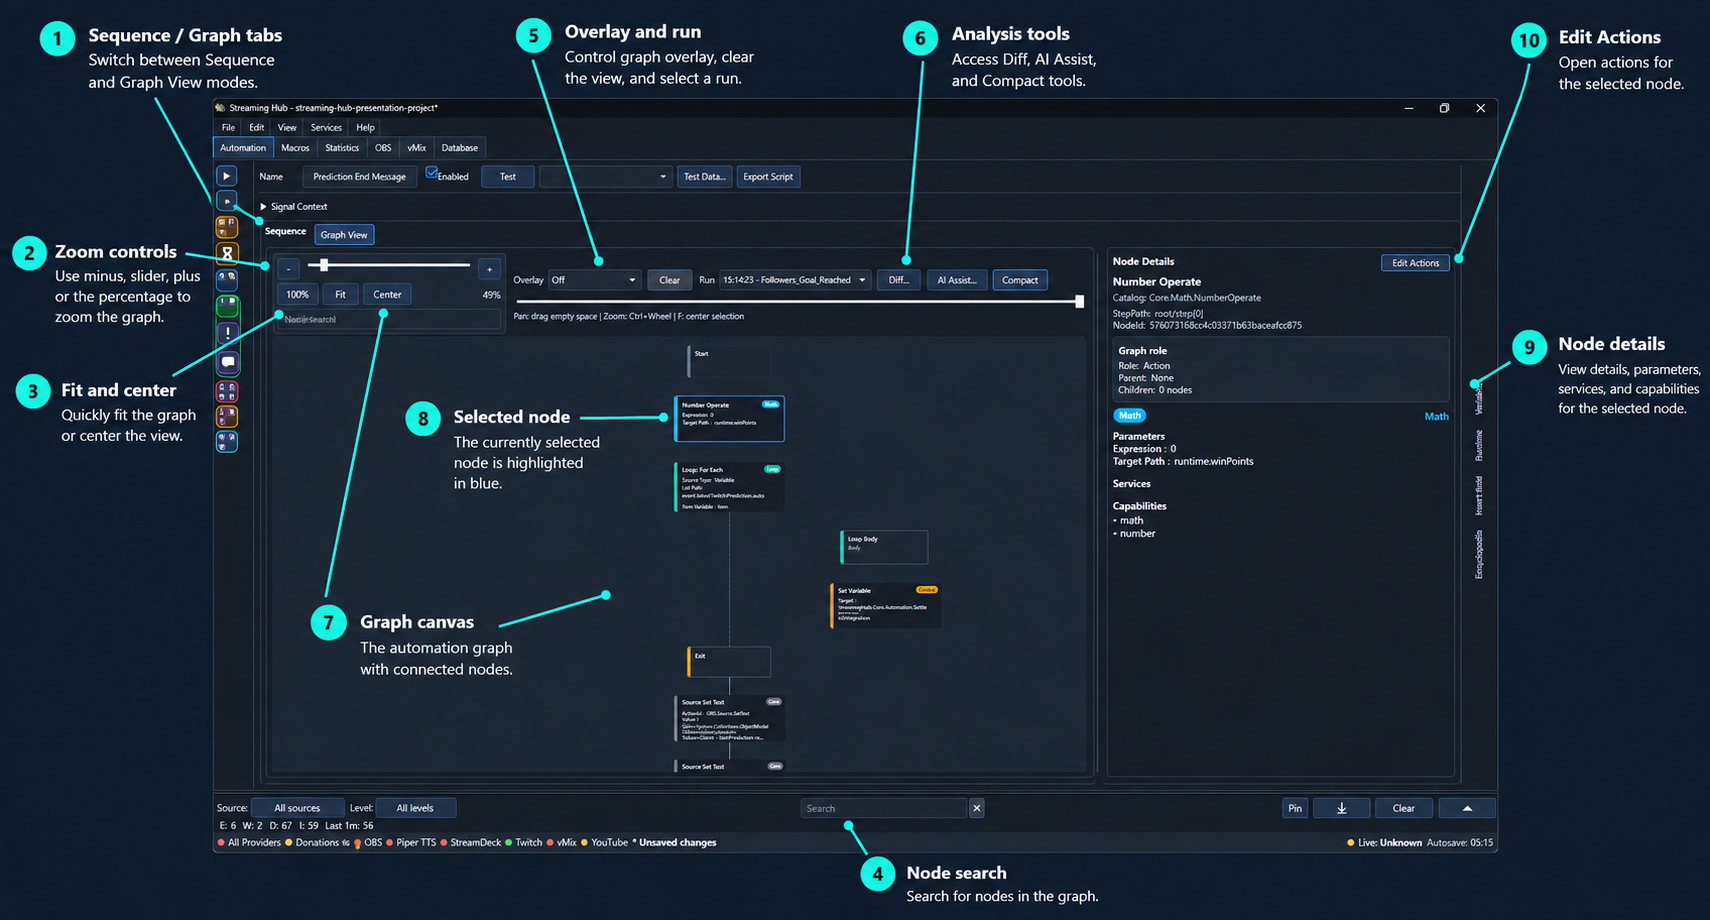Click the zoom slider handle
Viewport: 1710px width, 920px height.
(x=324, y=265)
